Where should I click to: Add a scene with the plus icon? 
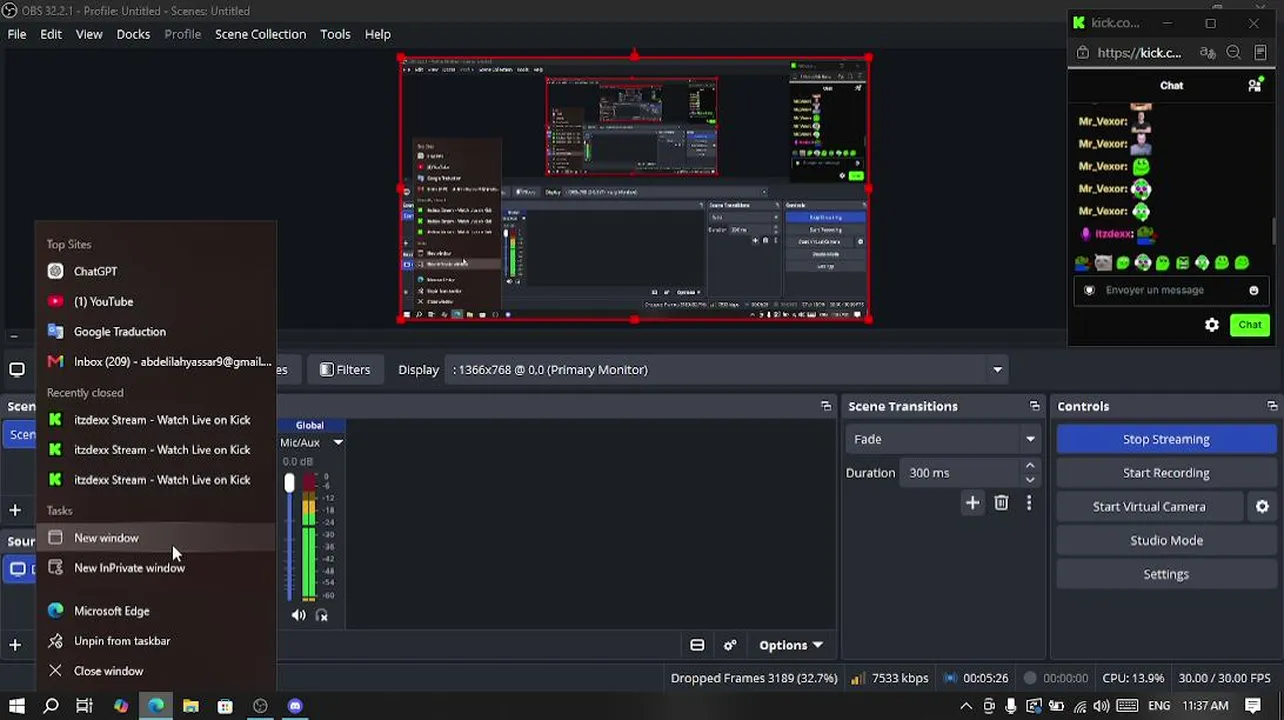[x=15, y=511]
